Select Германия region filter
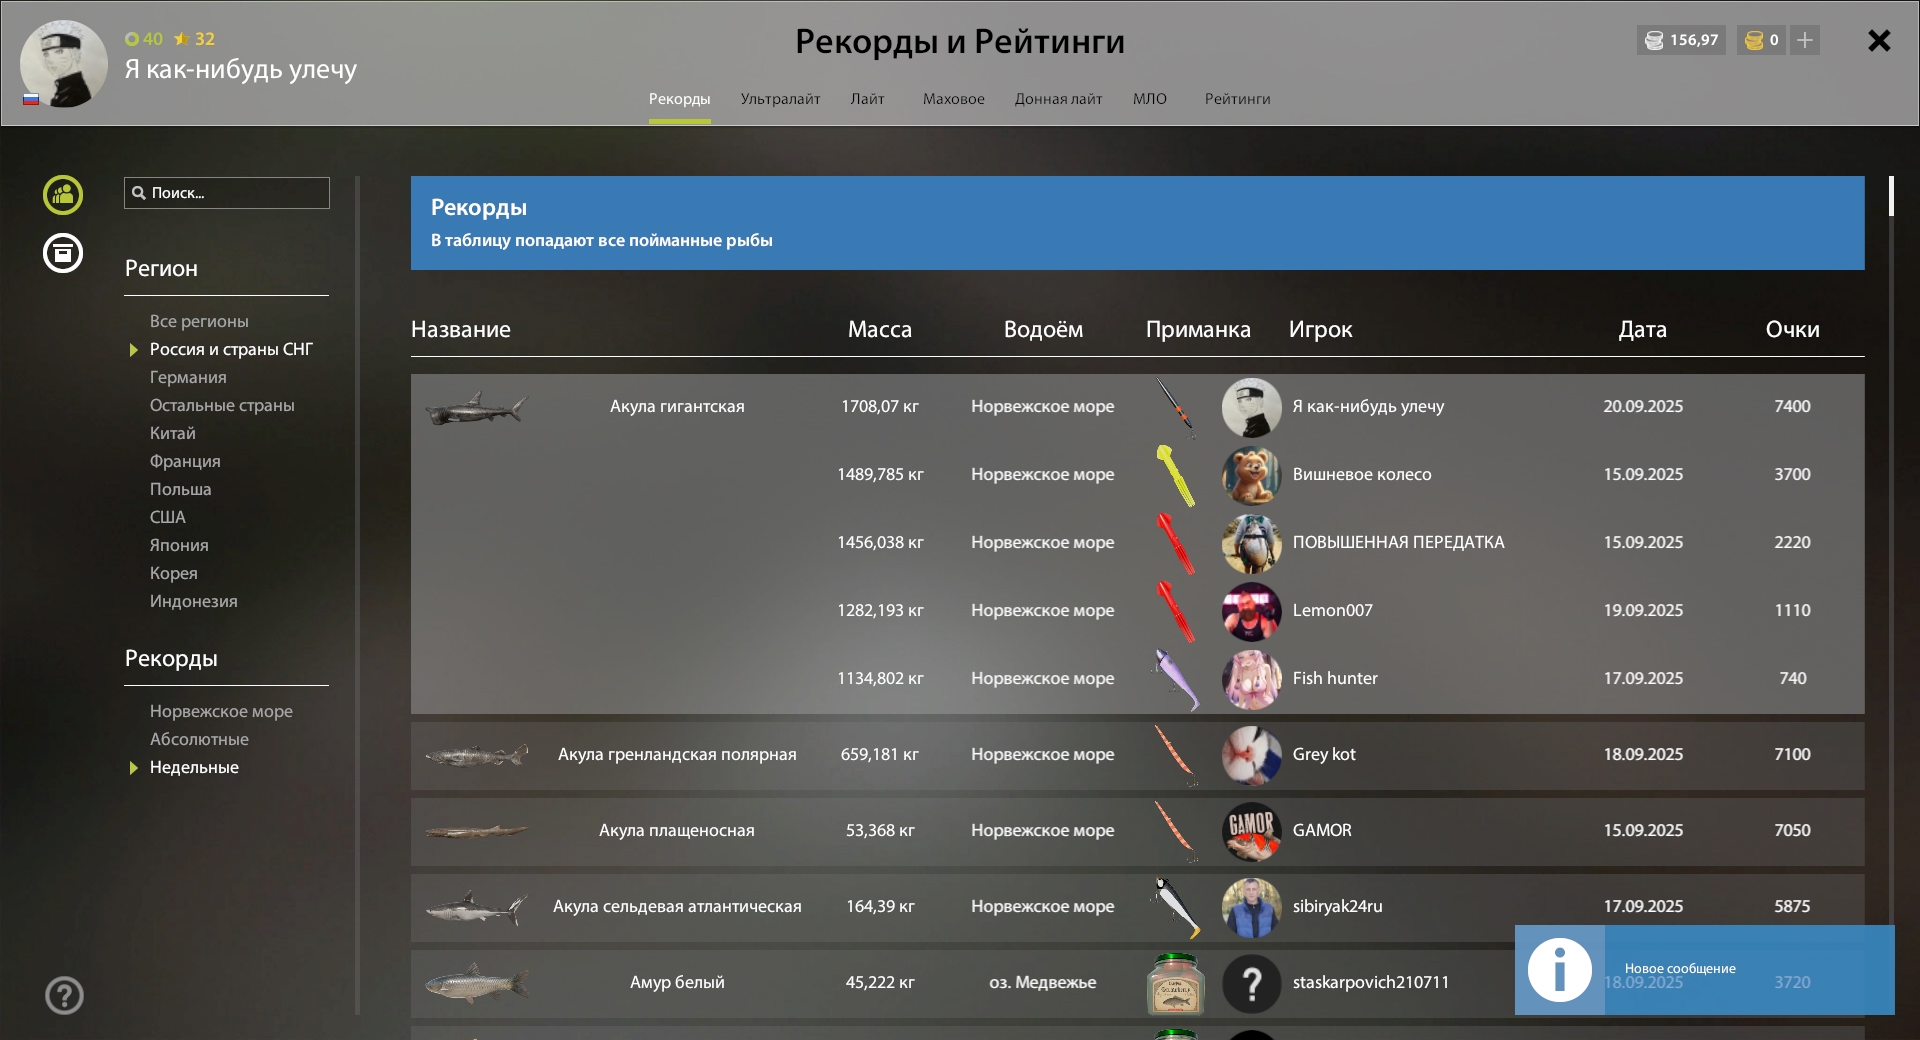 188,377
